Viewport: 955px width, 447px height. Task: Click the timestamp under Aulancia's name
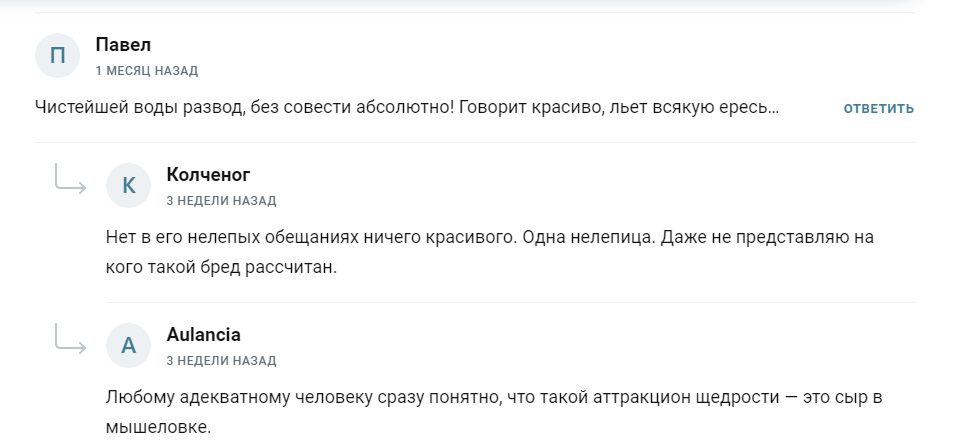221,361
